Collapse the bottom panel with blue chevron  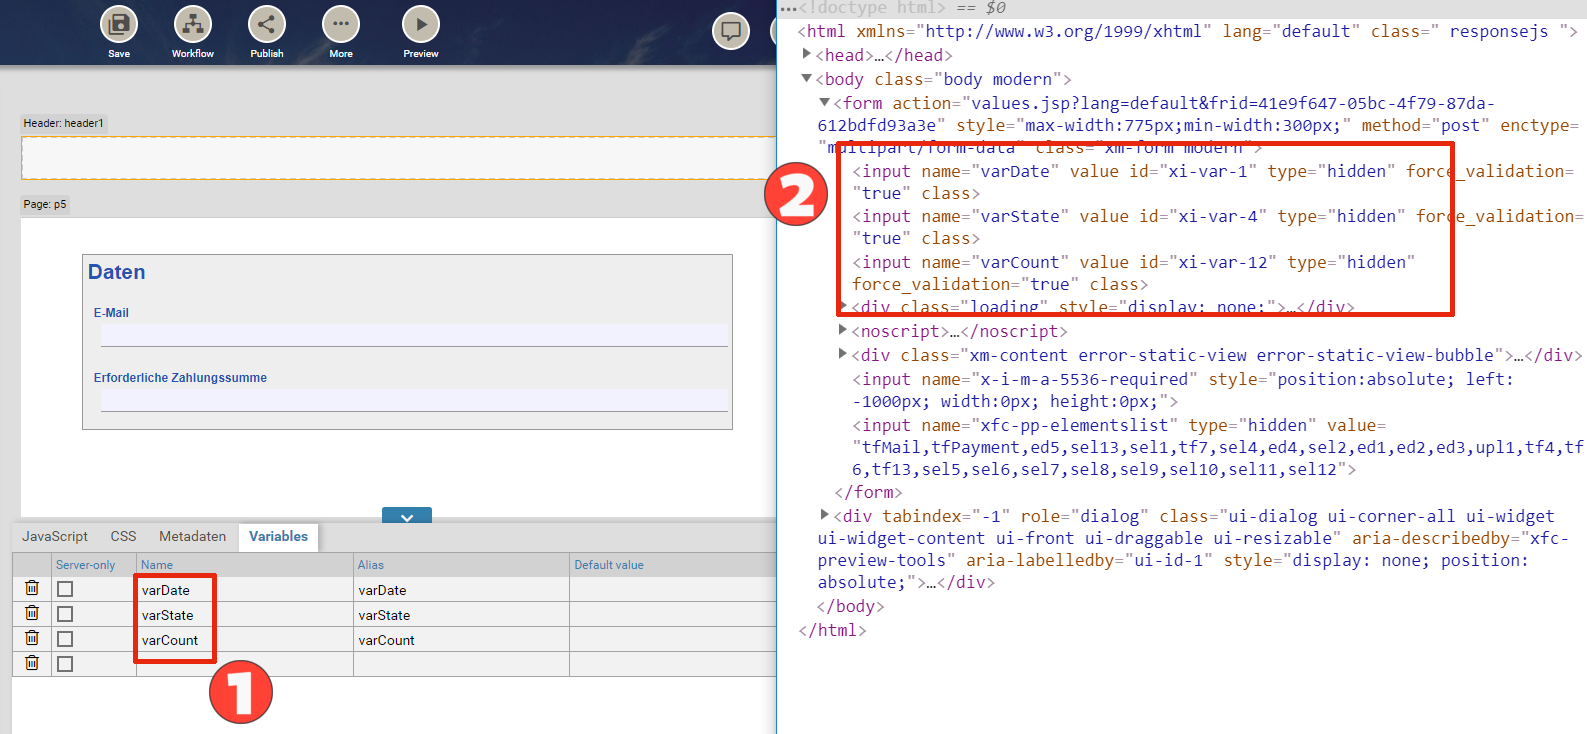[407, 516]
